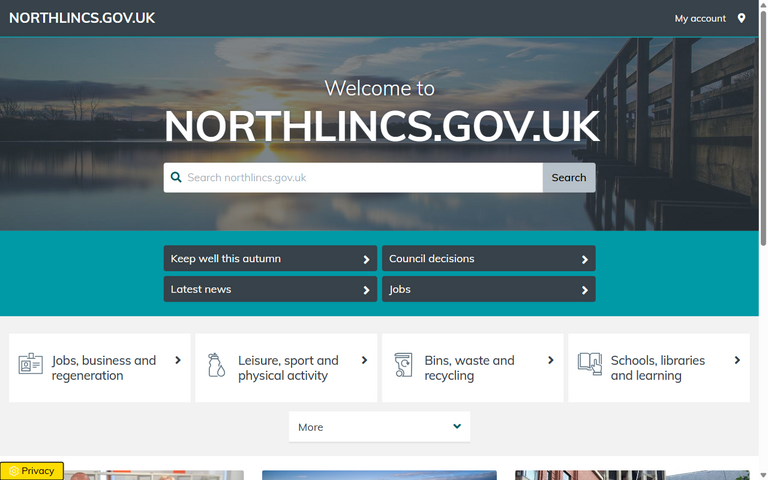768x480 pixels.
Task: Click the Privacy cookie settings icon
Action: [x=13, y=471]
